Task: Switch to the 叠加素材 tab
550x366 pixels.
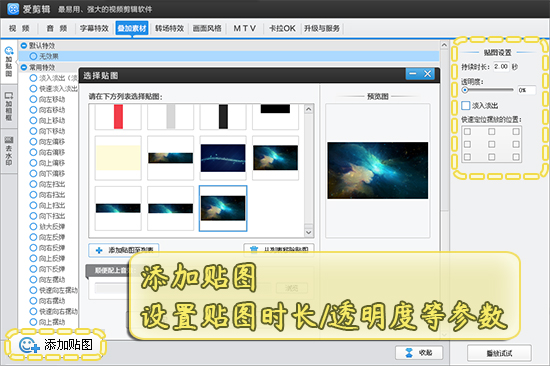Action: pos(132,28)
